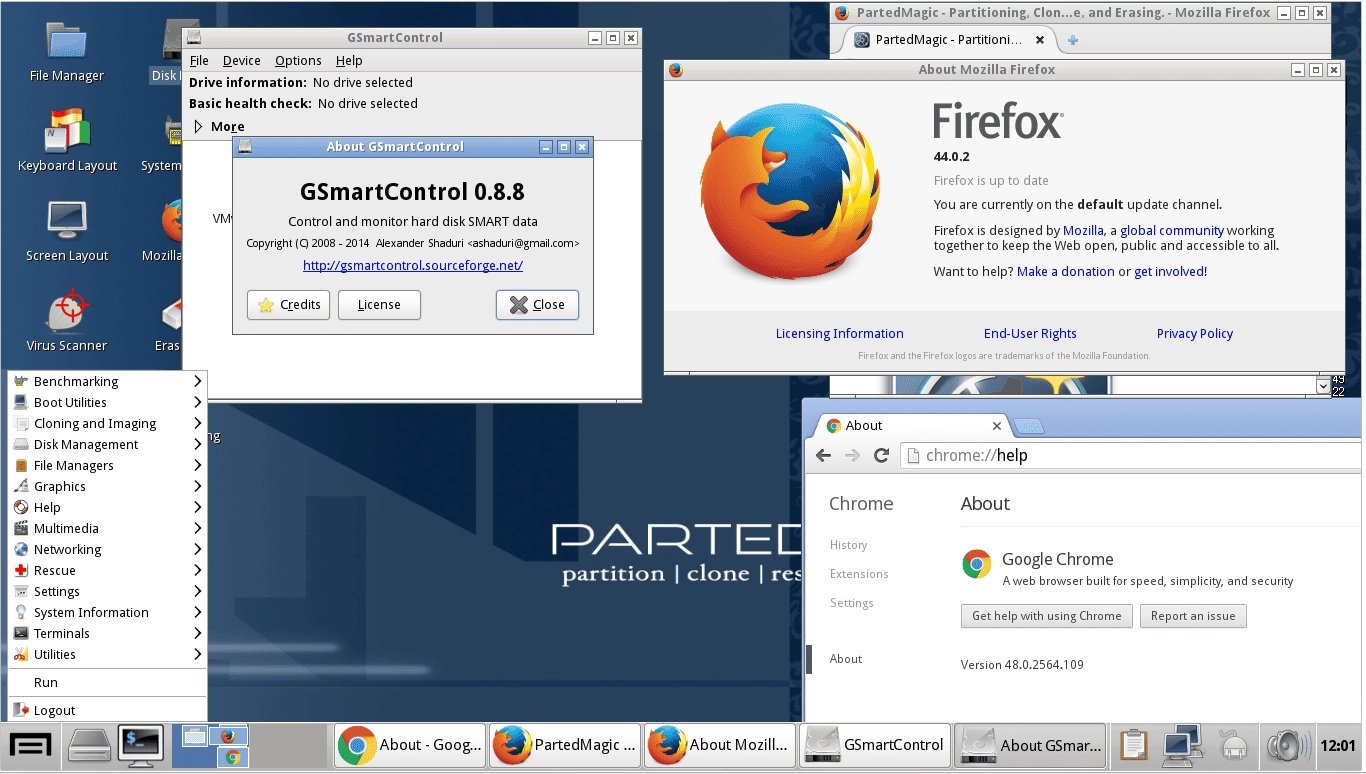Close the PartedMagic tab in Firefox
The image size is (1366, 774).
[1040, 40]
